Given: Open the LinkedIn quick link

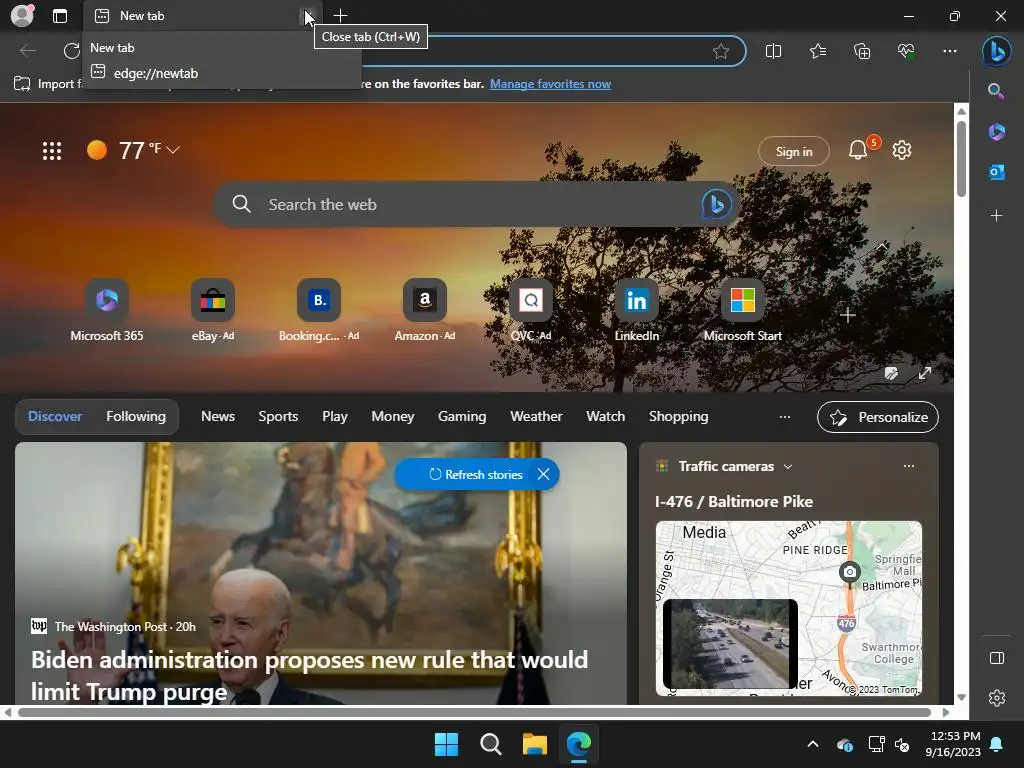Looking at the screenshot, I should [637, 311].
